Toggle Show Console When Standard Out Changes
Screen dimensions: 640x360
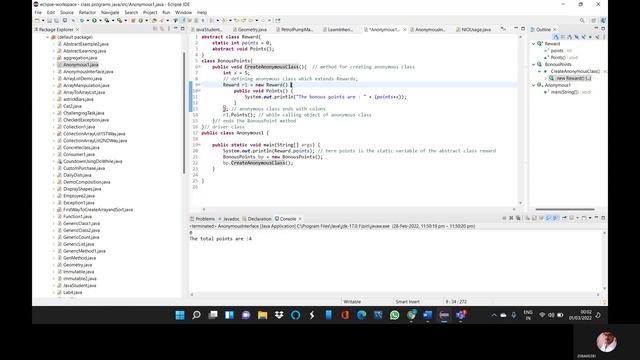[x=548, y=218]
